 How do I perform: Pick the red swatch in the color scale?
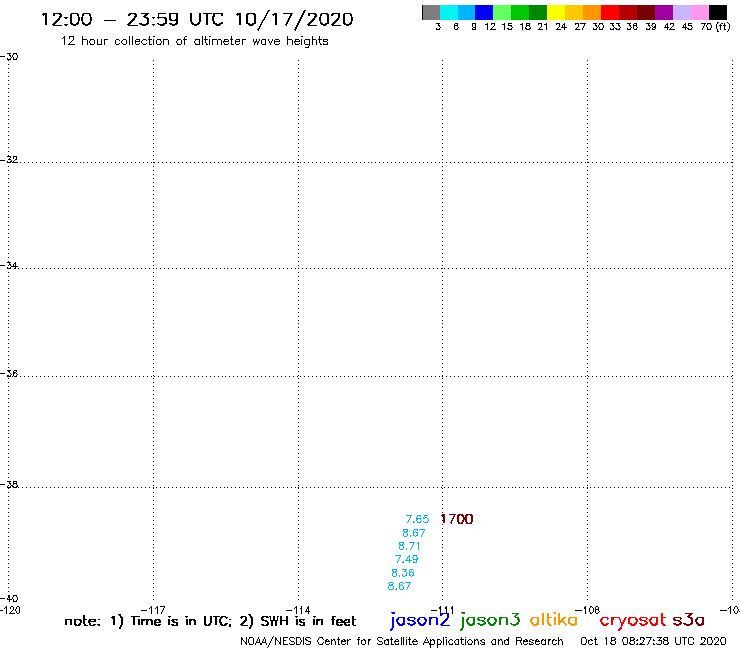click(x=610, y=12)
